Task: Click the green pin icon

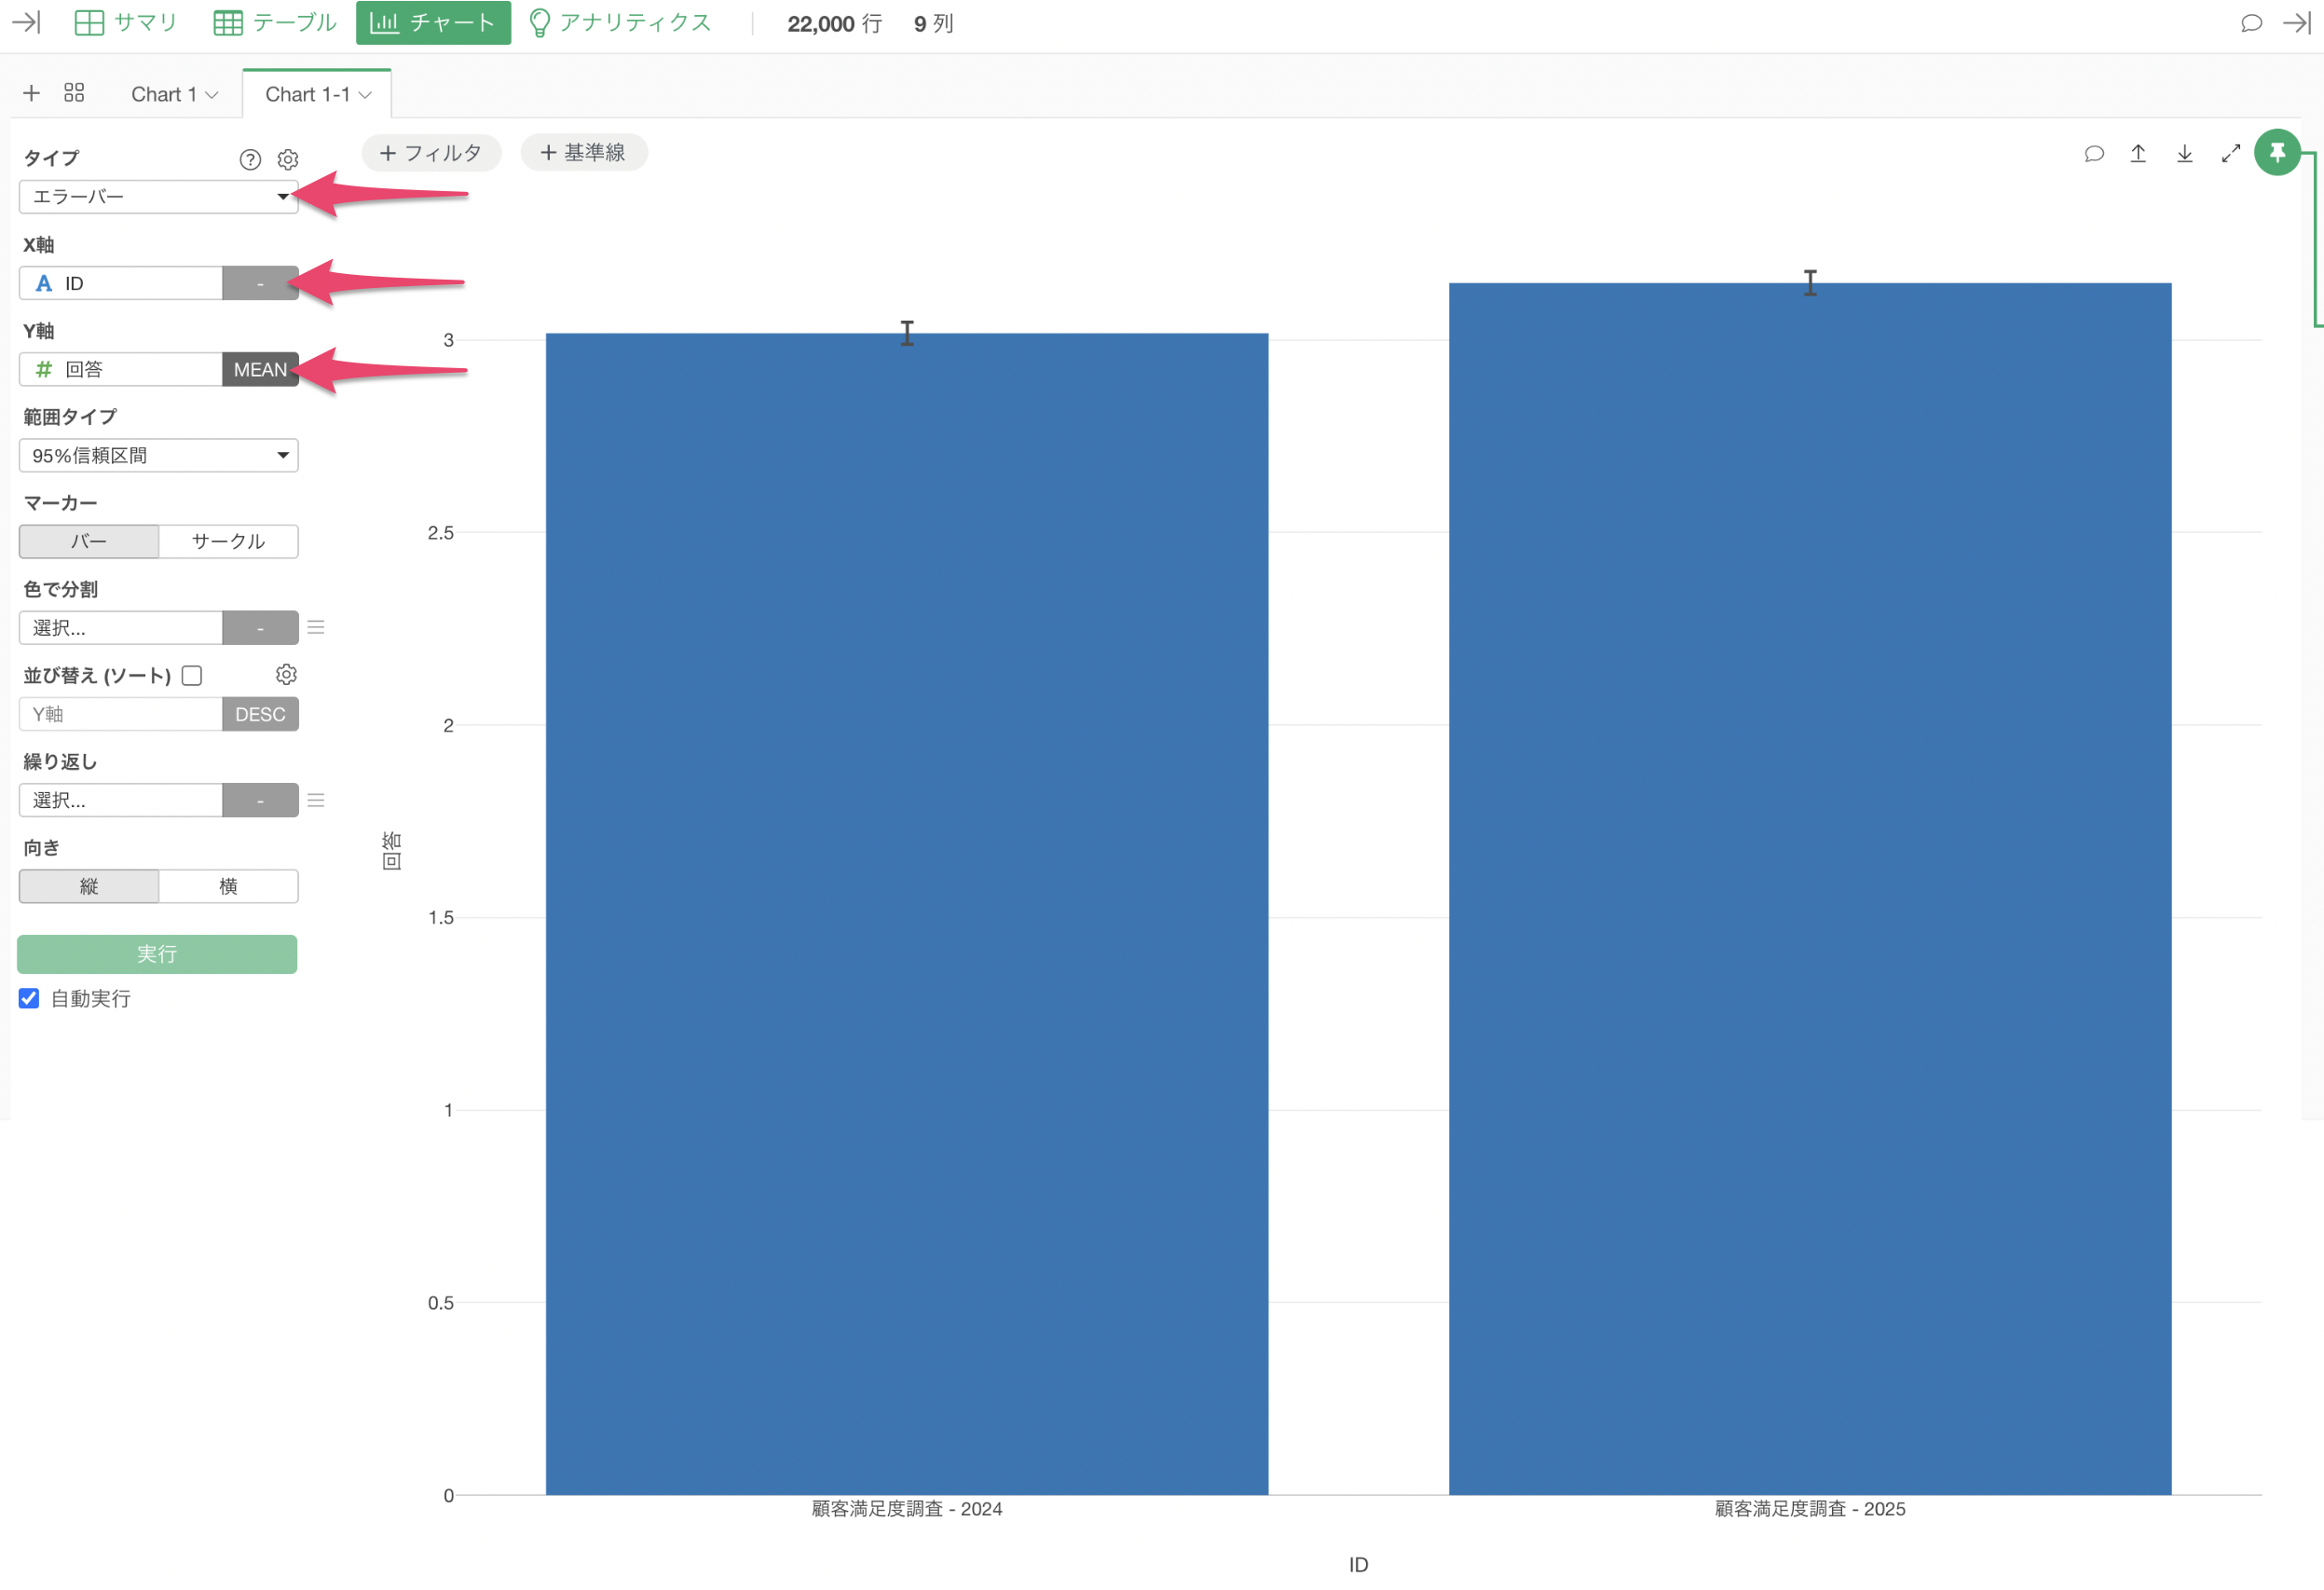Action: point(2276,153)
